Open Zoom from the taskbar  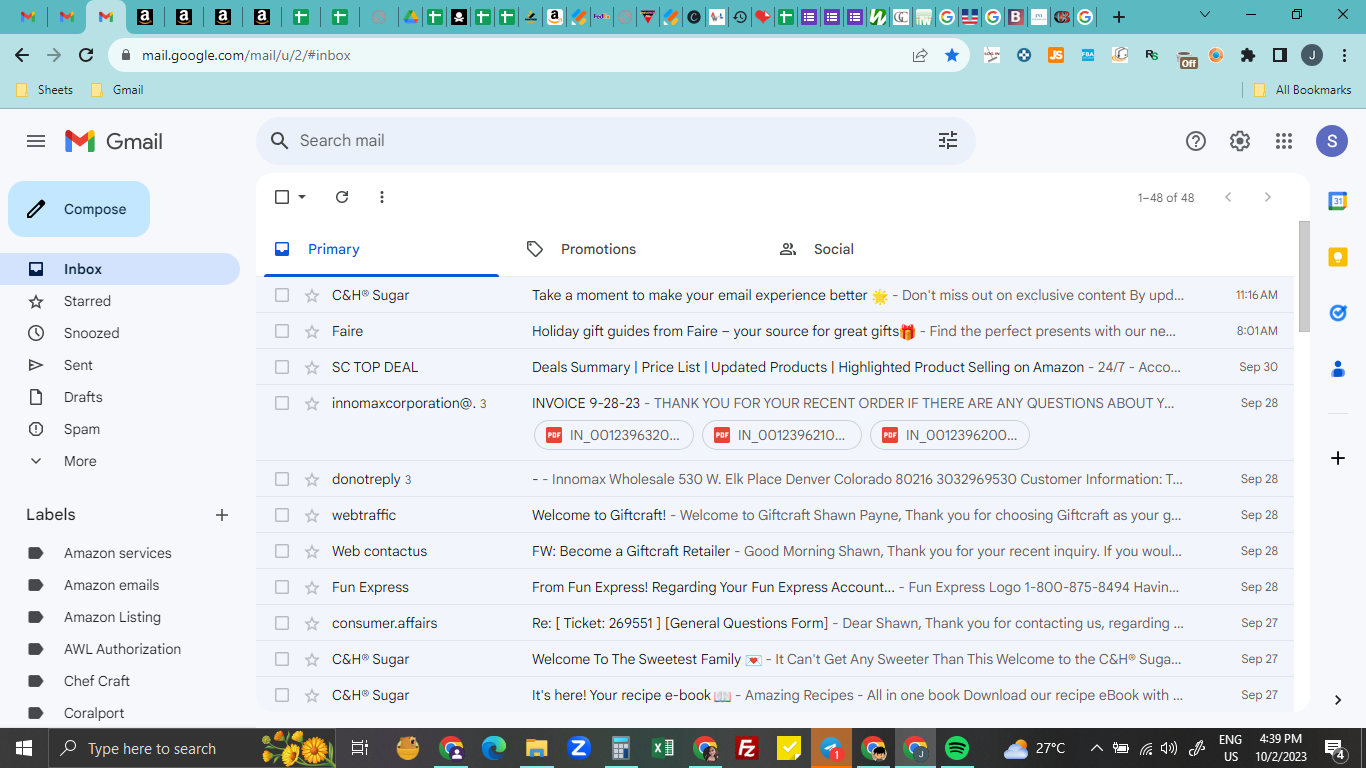(x=579, y=748)
